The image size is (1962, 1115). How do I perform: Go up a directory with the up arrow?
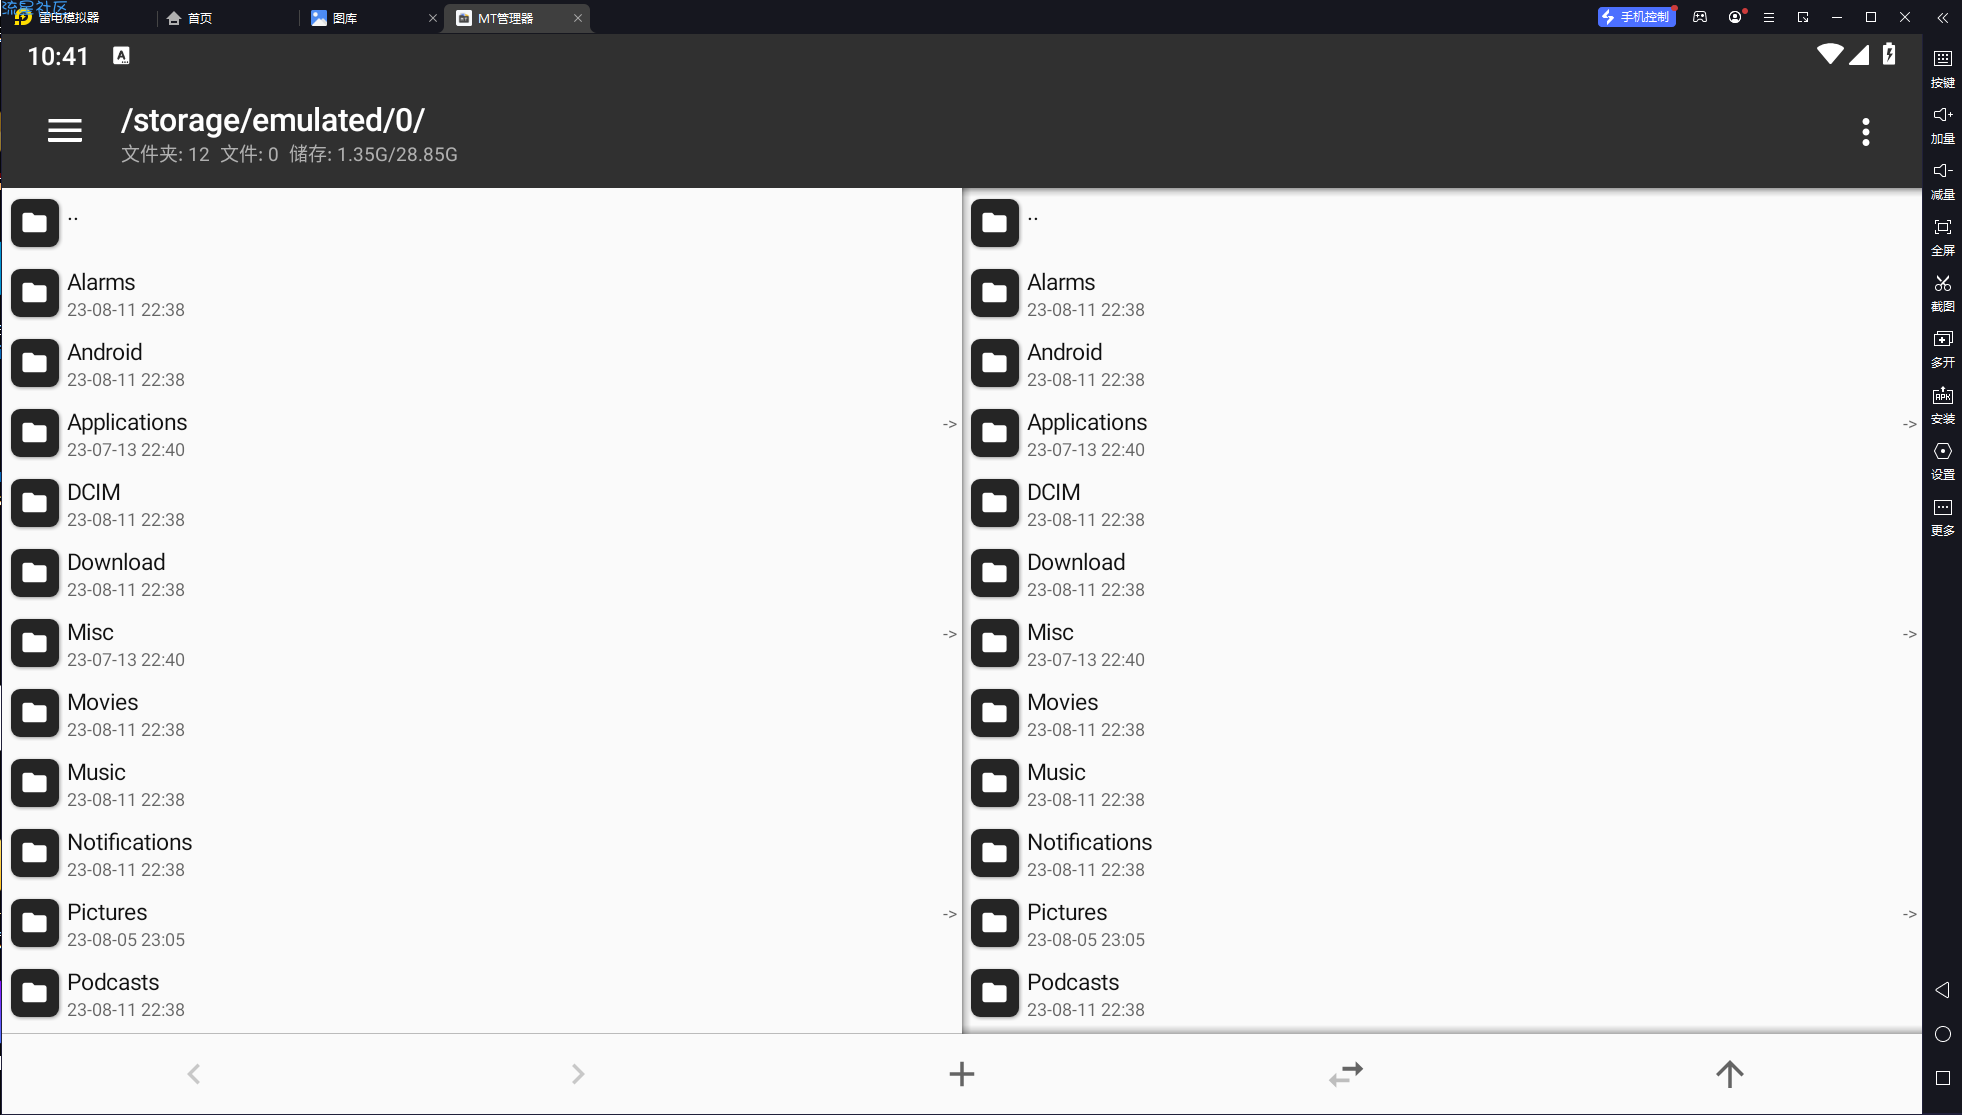point(1729,1074)
